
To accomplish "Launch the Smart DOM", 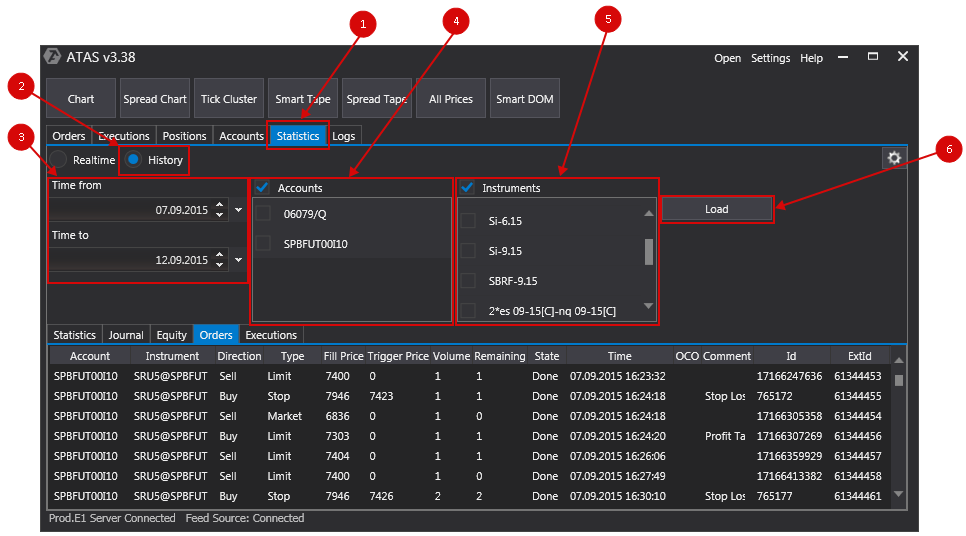I will (524, 99).
